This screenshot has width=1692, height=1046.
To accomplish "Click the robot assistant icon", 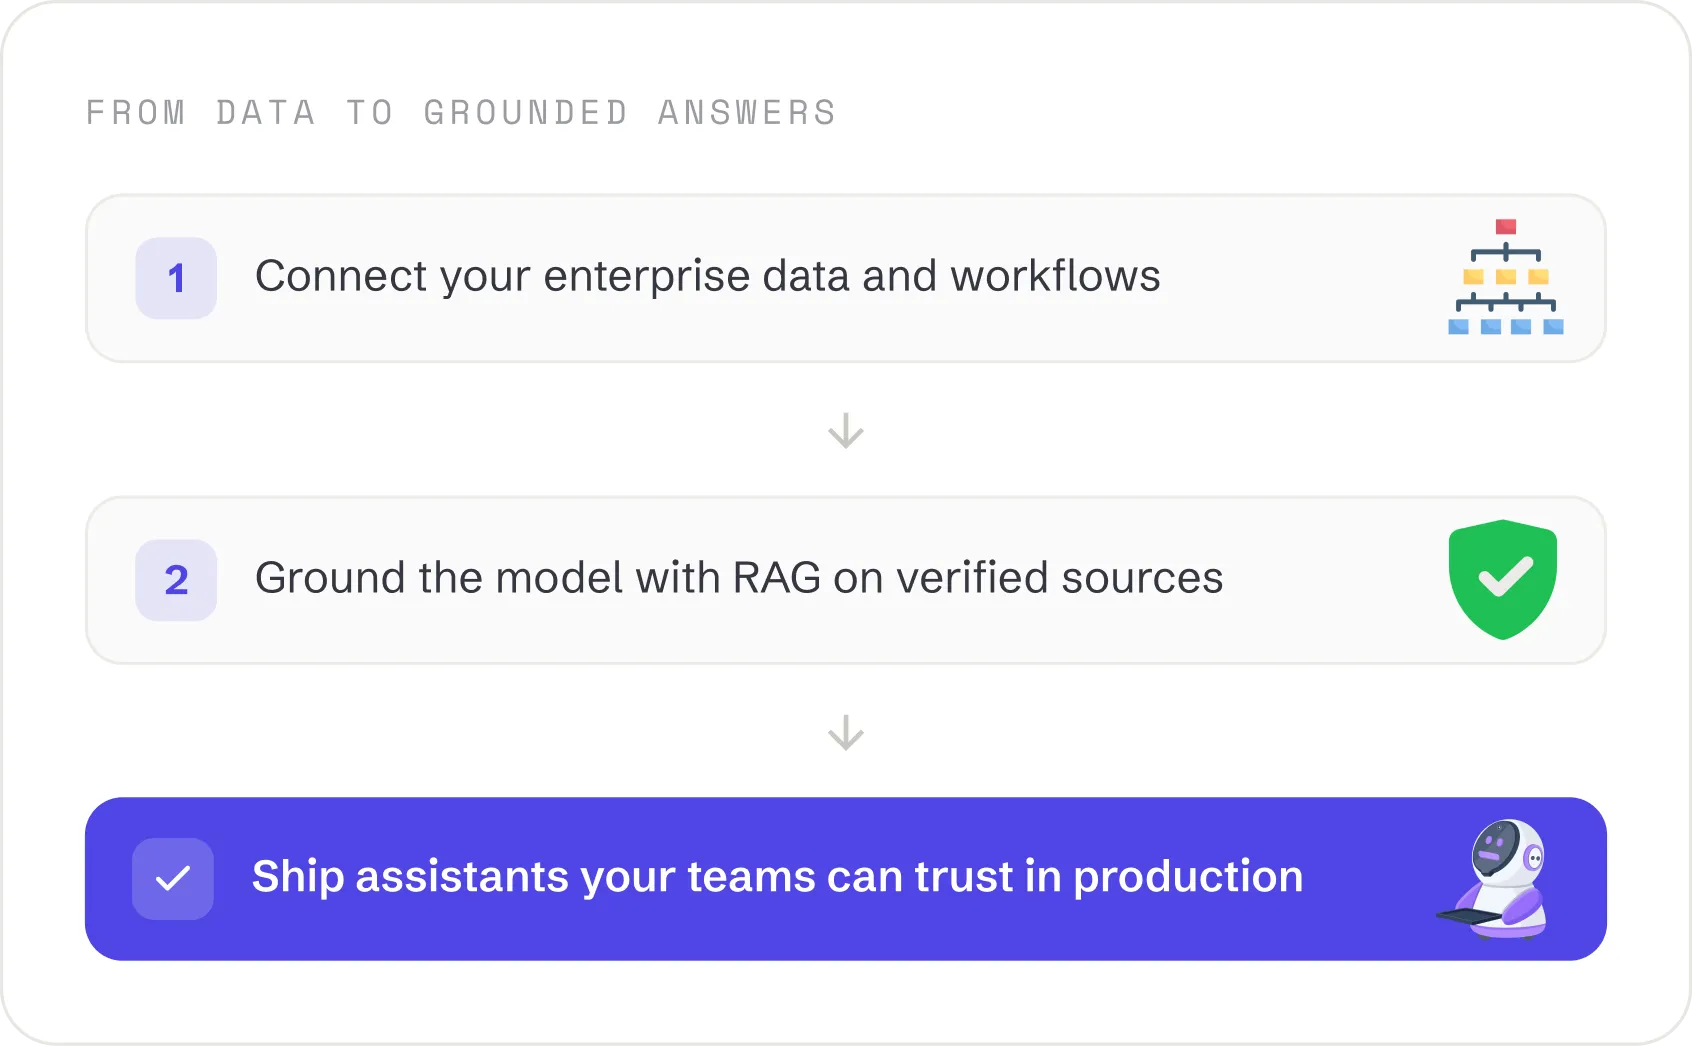I will click(1493, 879).
